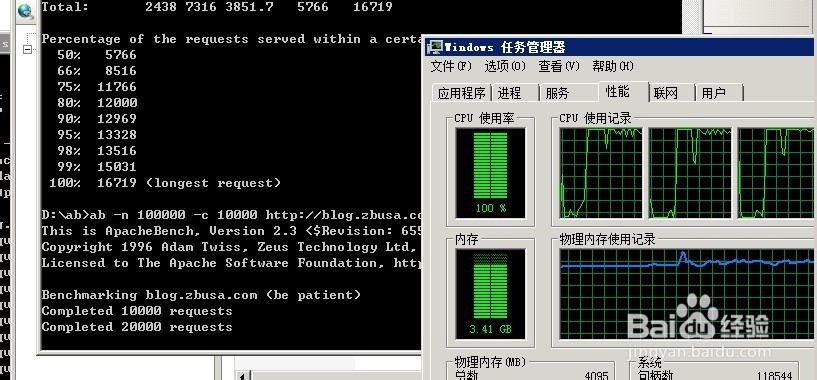This screenshot has width=817, height=380.
Task: Click 'Completed 20000 requests' line
Action: (x=137, y=327)
